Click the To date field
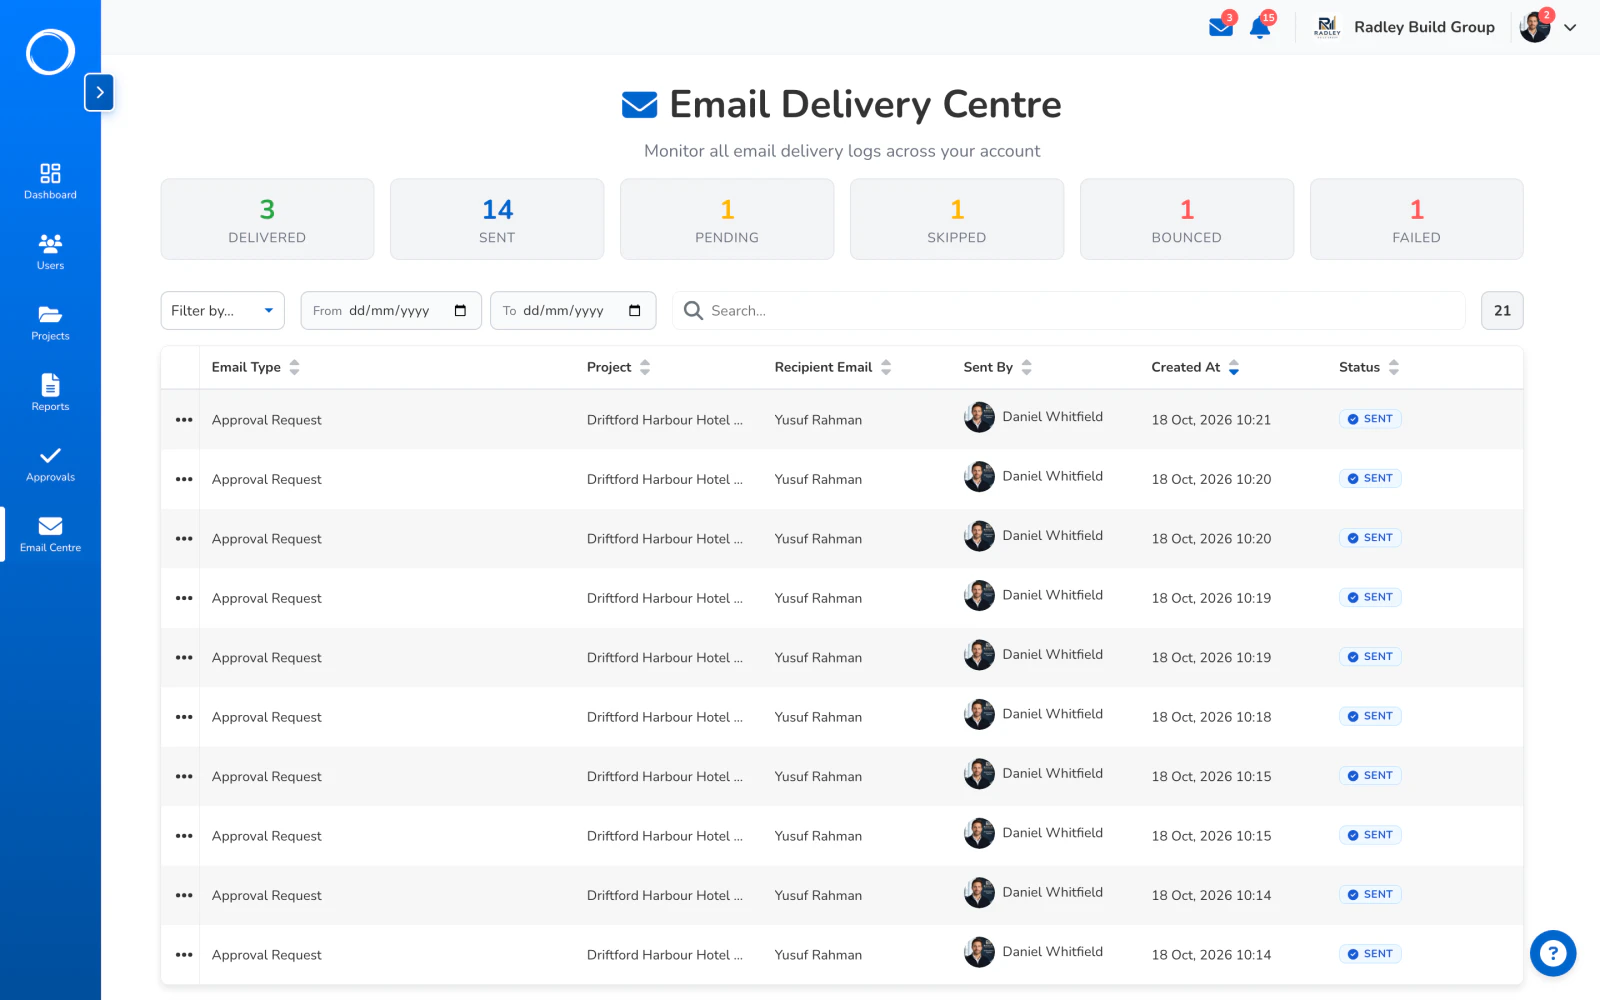 (x=573, y=311)
